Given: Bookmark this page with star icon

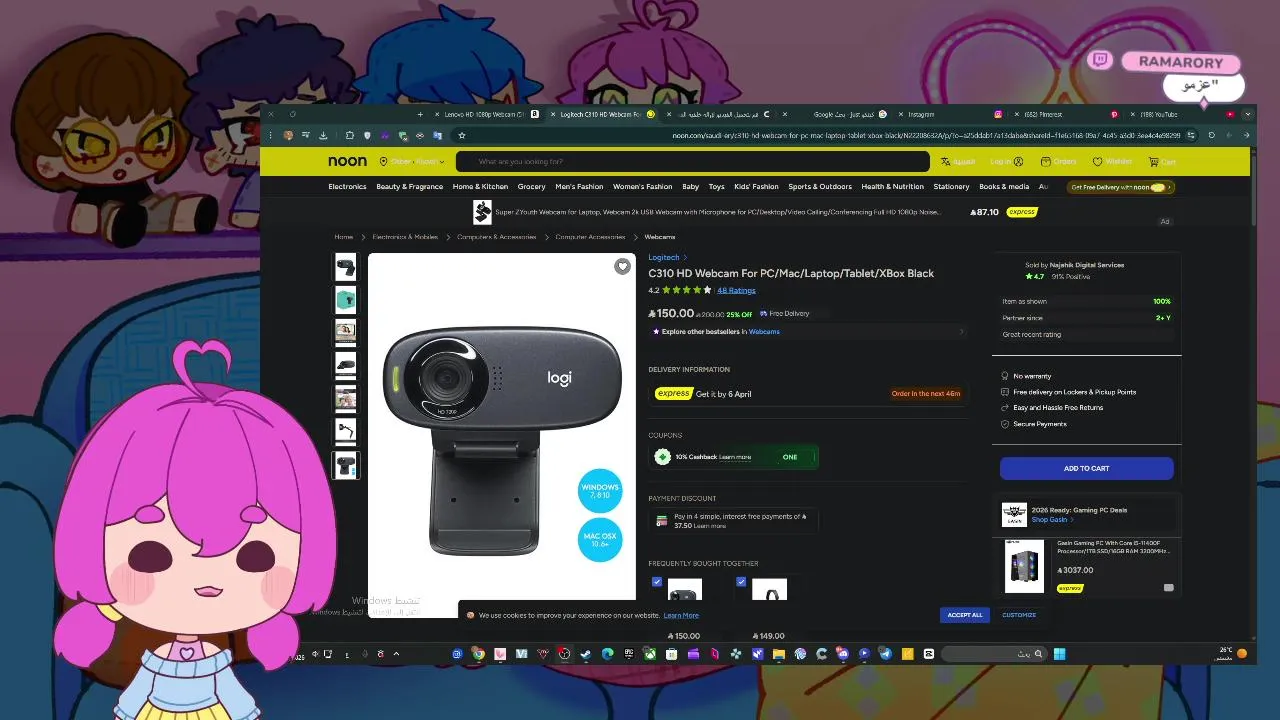Looking at the screenshot, I should (x=462, y=135).
